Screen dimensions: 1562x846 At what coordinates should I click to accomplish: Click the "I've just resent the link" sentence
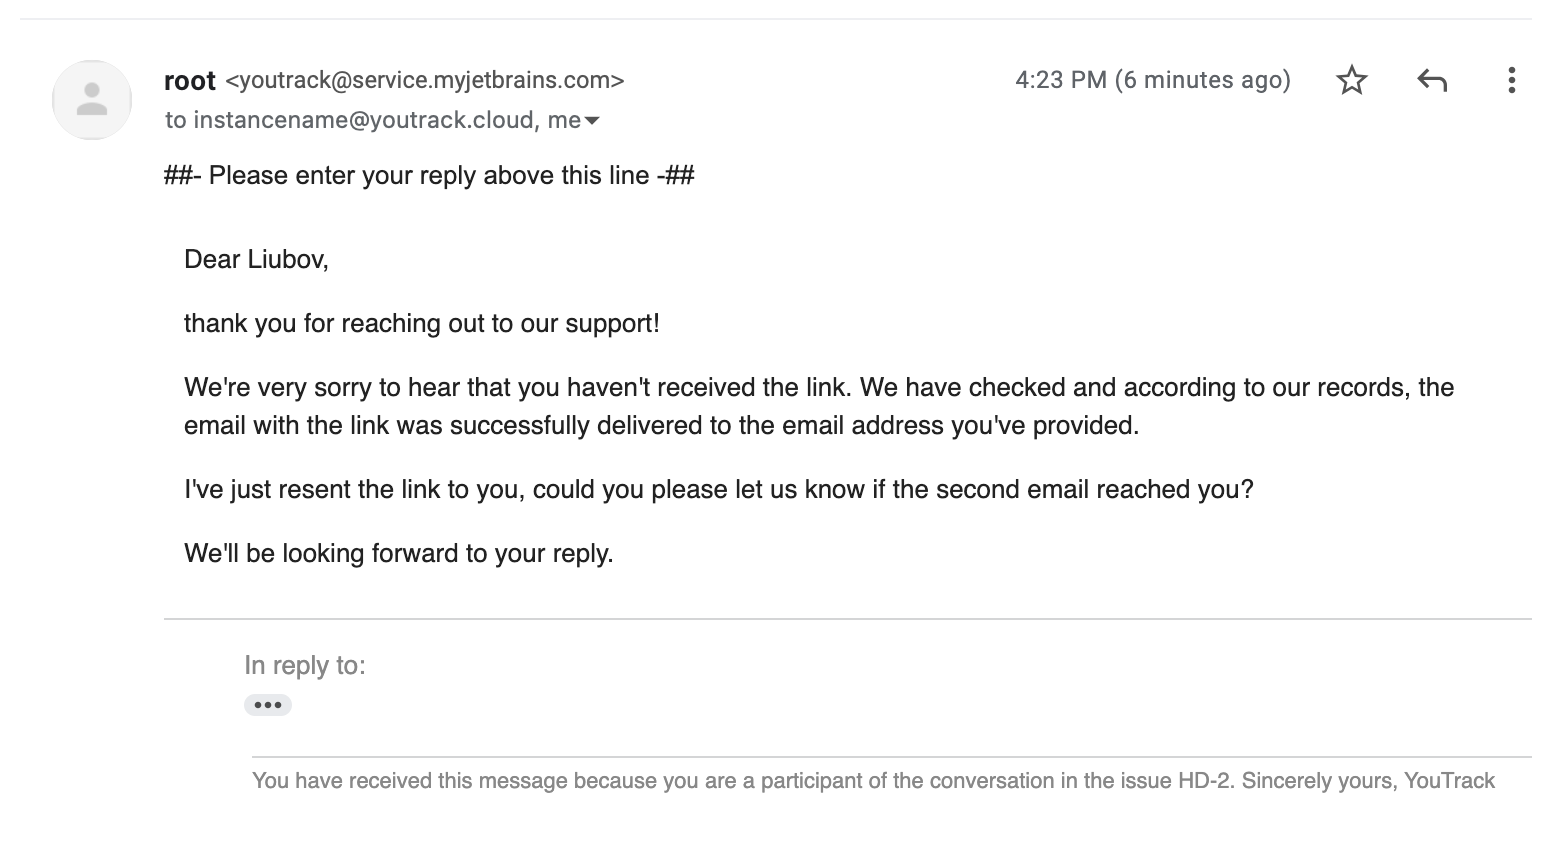(718, 490)
